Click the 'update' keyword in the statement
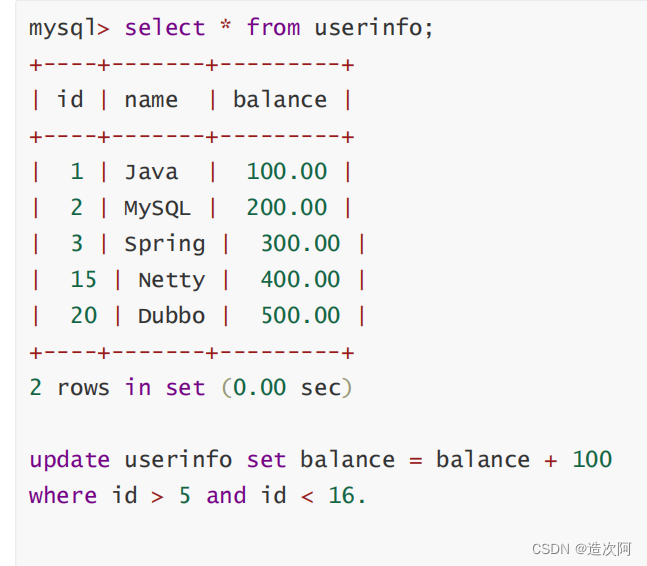This screenshot has width=647, height=566. 69,459
